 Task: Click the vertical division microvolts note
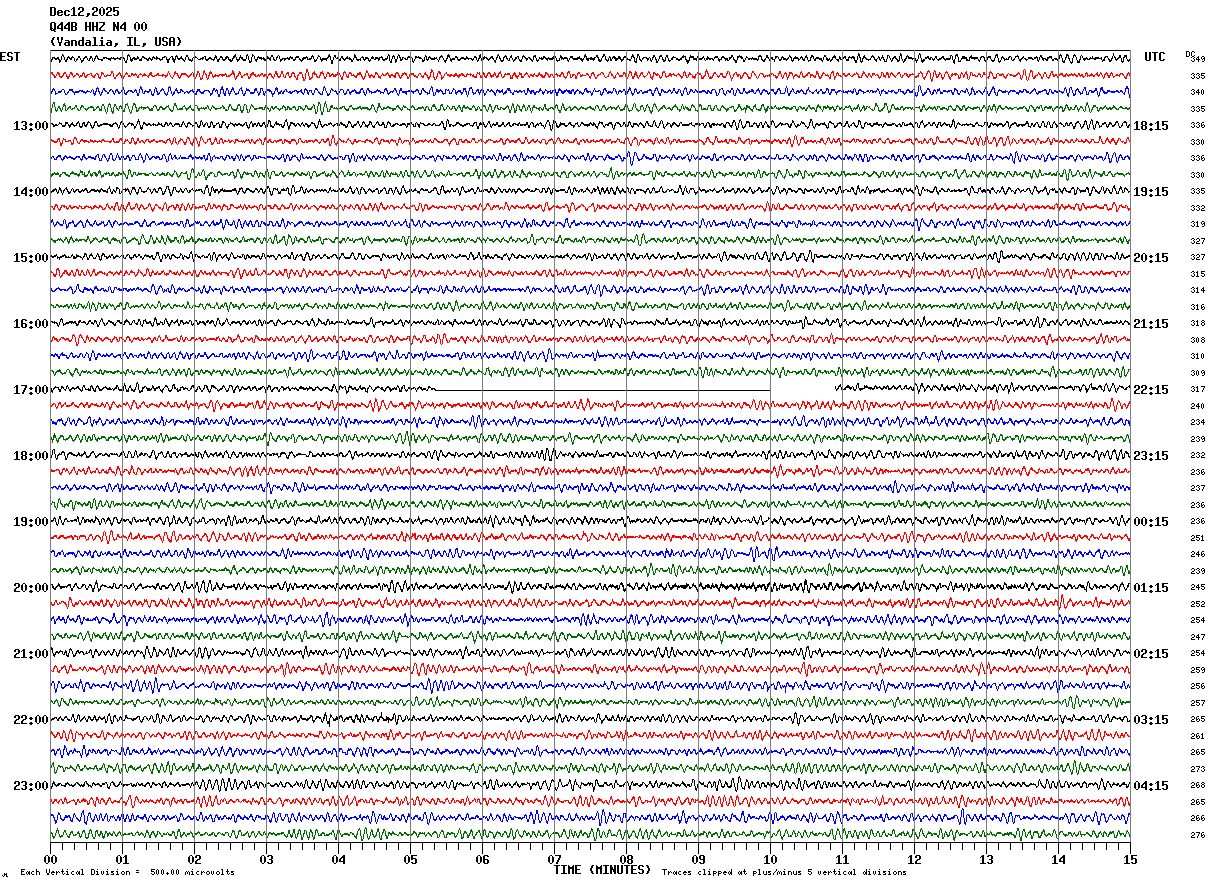pos(127,872)
